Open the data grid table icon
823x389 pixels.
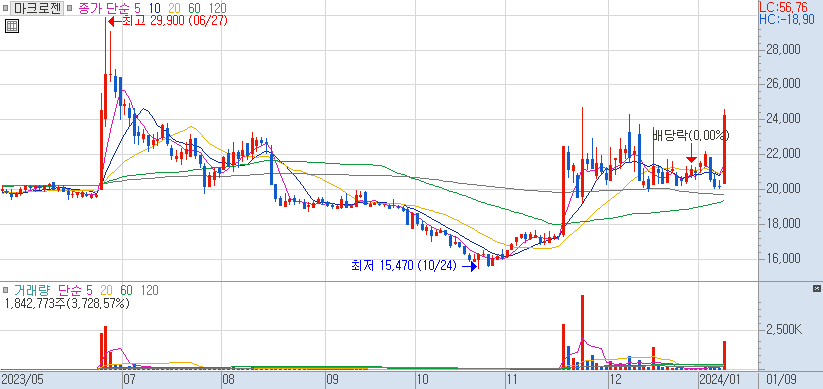point(13,26)
